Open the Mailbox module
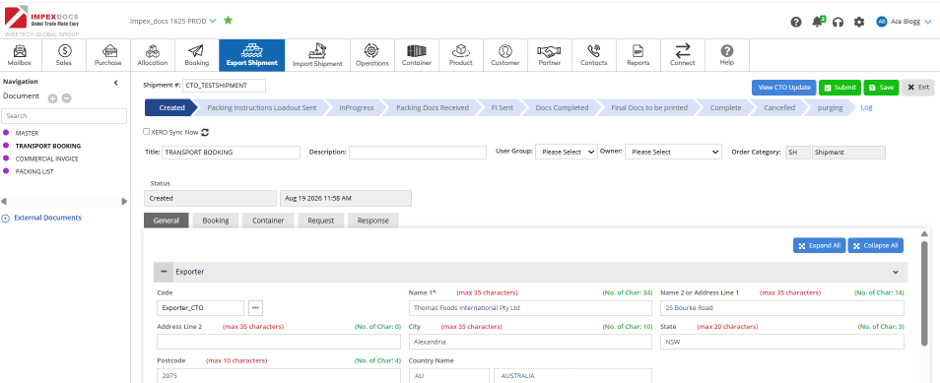This screenshot has height=383, width=940. click(x=20, y=55)
